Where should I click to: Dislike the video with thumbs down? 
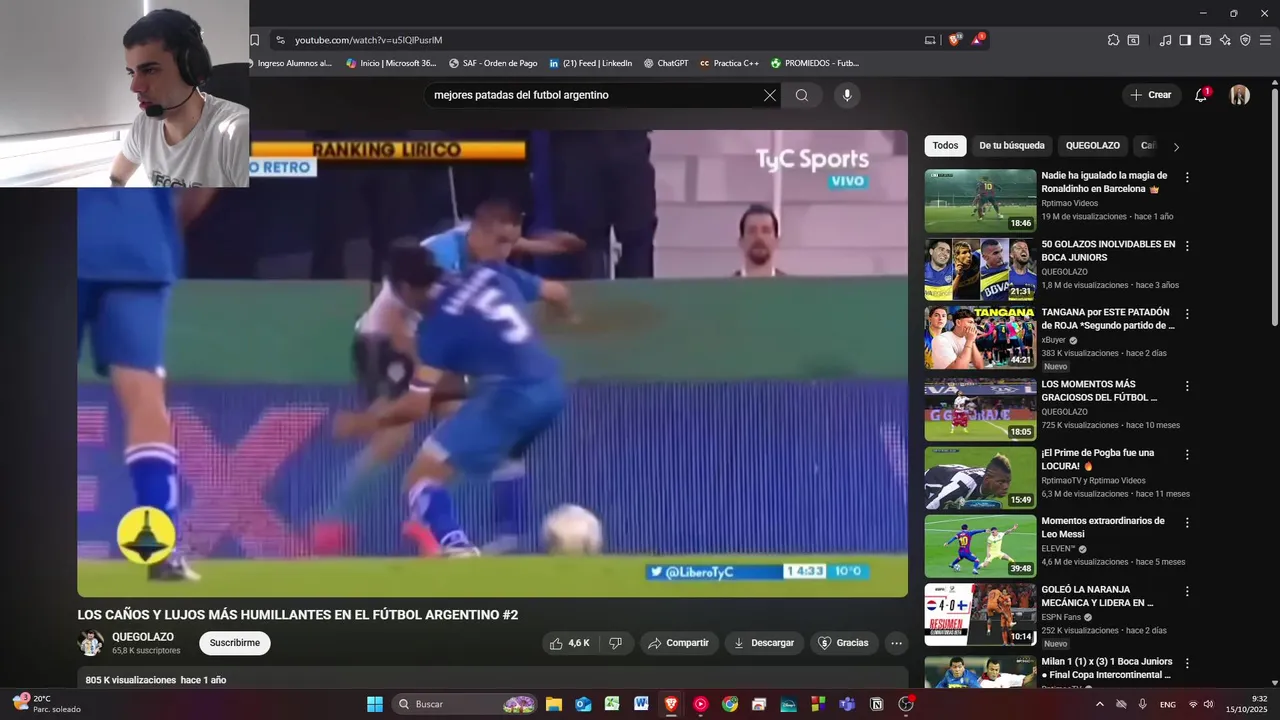click(616, 643)
